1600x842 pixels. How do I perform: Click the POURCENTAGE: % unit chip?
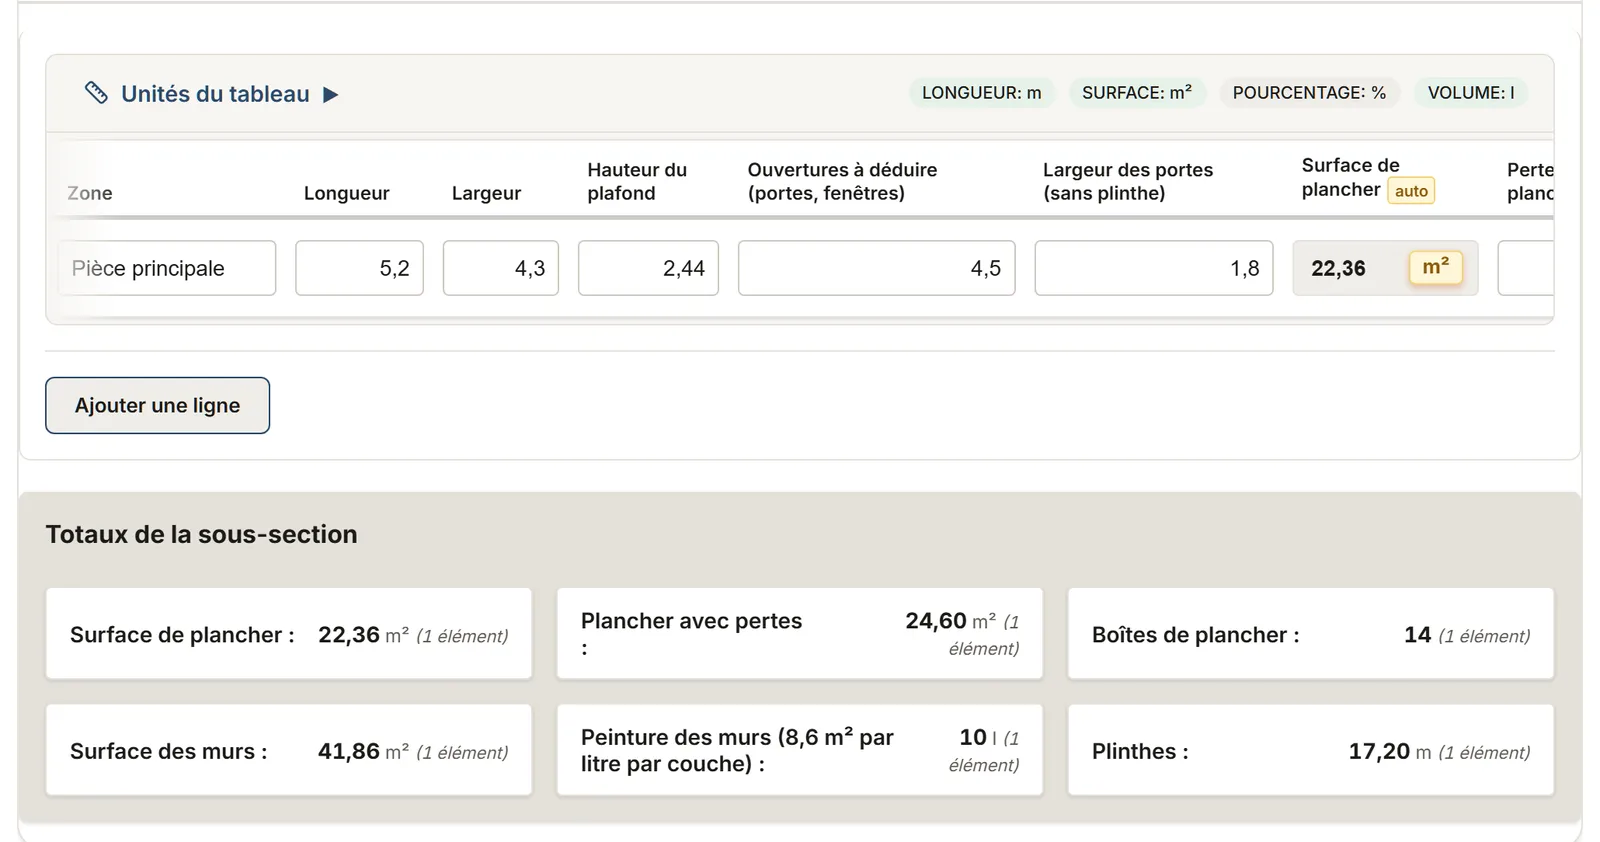pos(1309,93)
